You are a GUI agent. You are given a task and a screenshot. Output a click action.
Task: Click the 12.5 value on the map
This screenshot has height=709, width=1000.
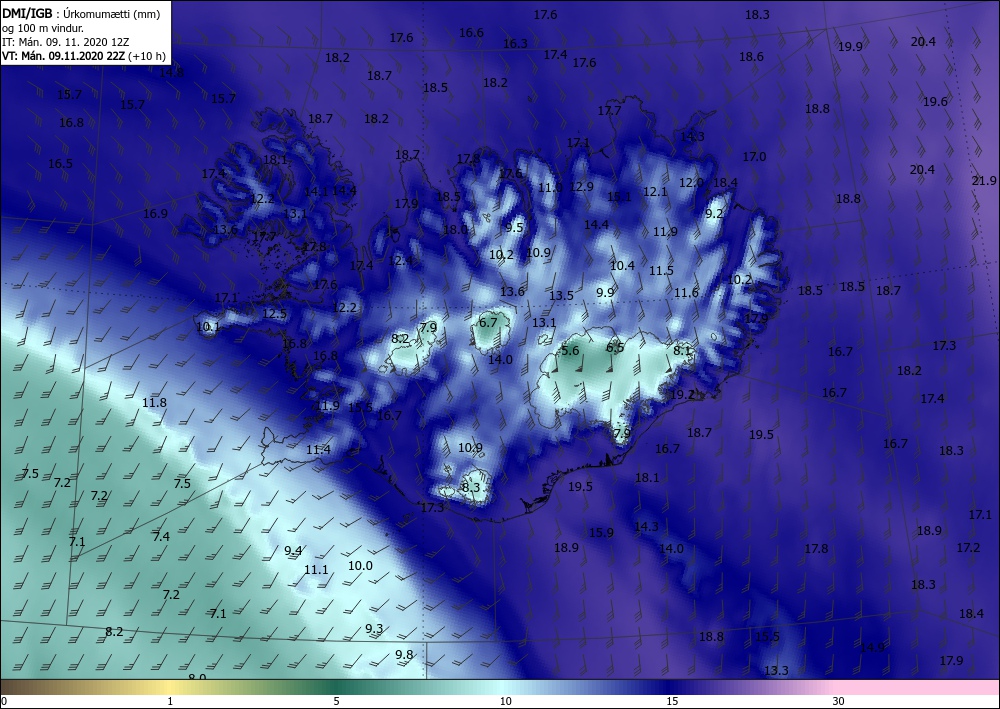click(274, 314)
